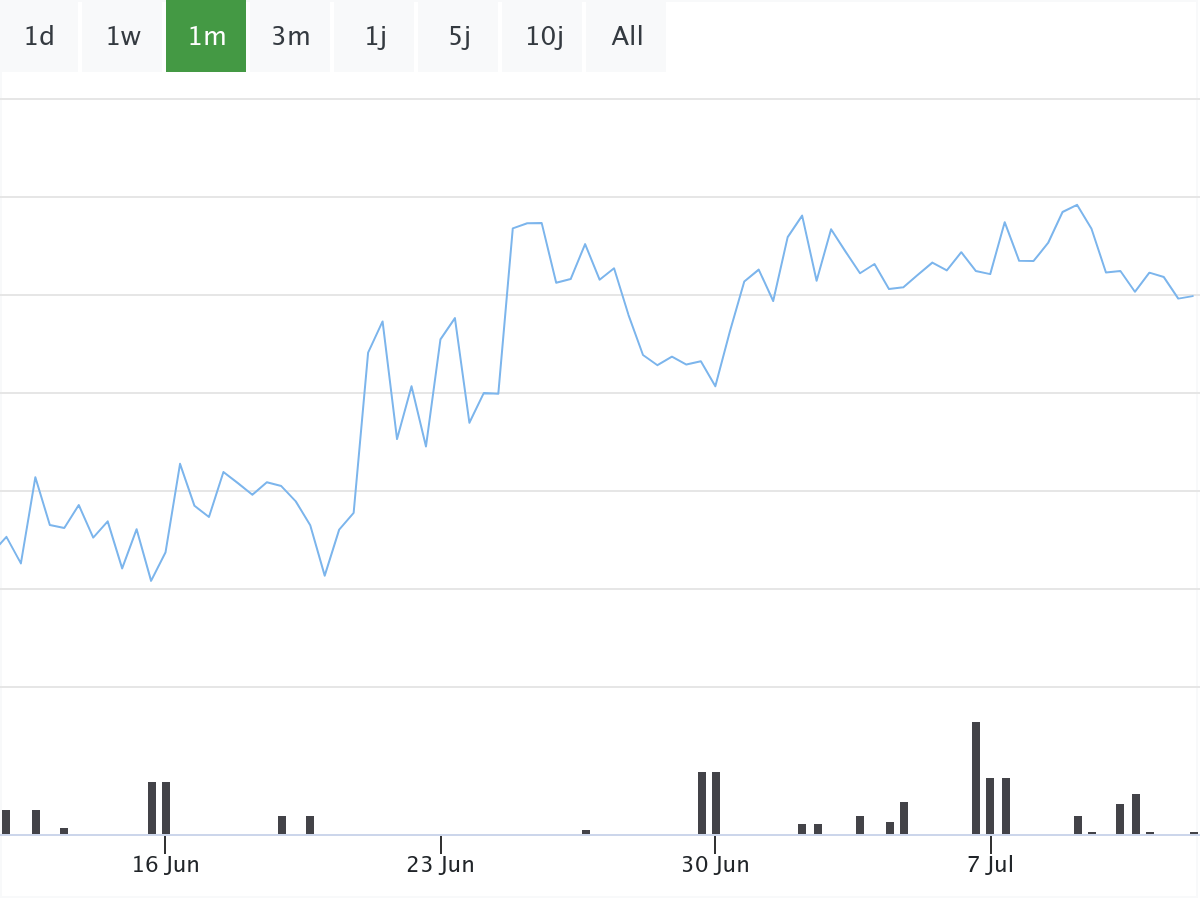Click the active green 1m tab
The image size is (1200, 900).
point(206,37)
